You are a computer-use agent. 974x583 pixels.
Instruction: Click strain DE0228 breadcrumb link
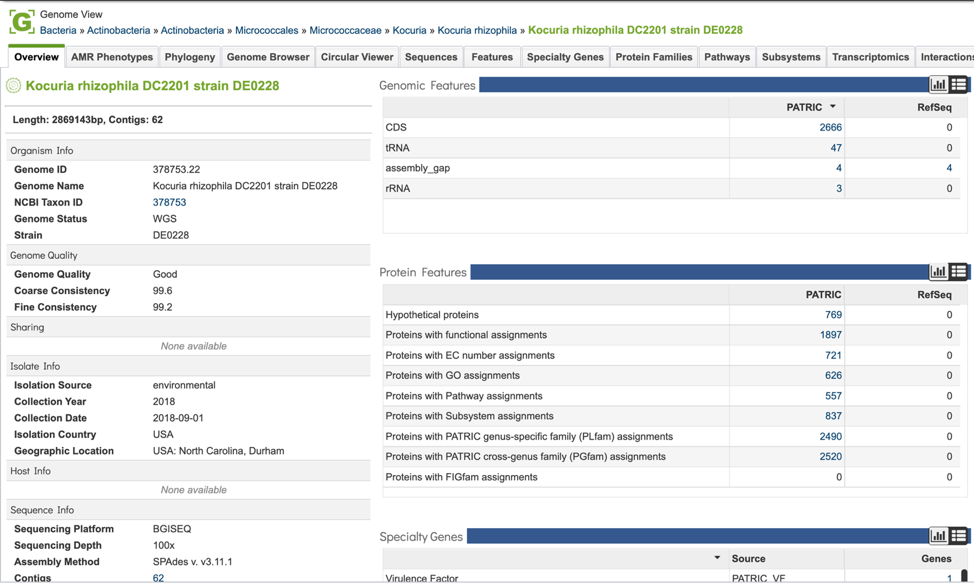635,30
